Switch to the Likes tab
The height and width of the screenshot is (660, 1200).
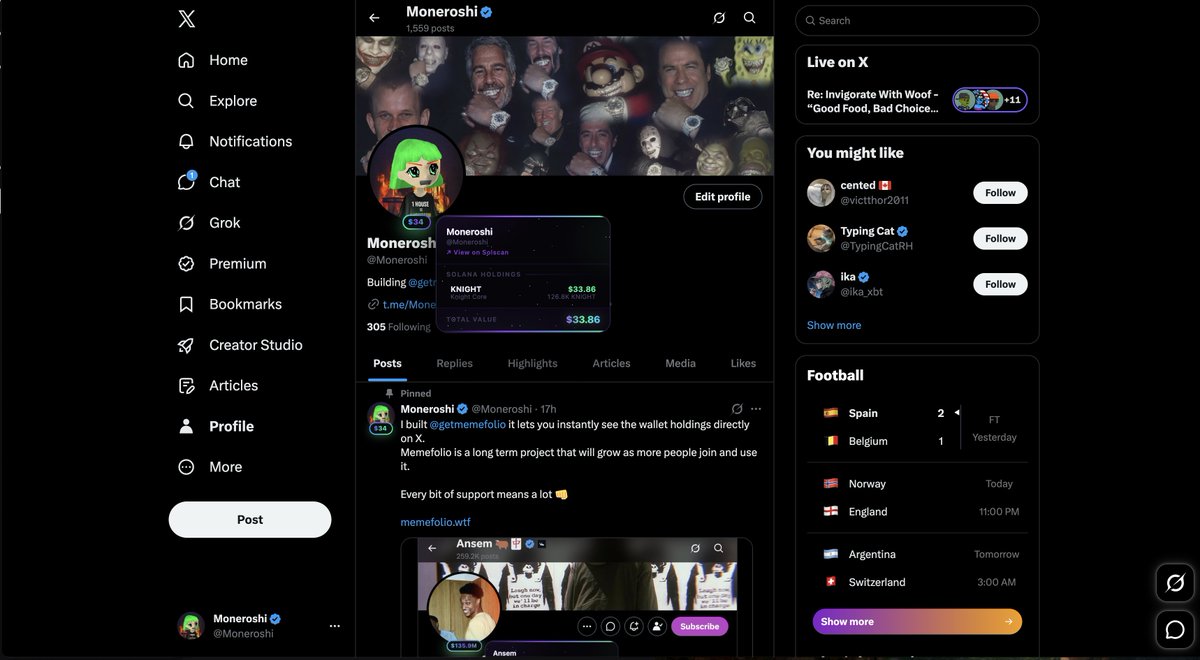click(x=743, y=363)
